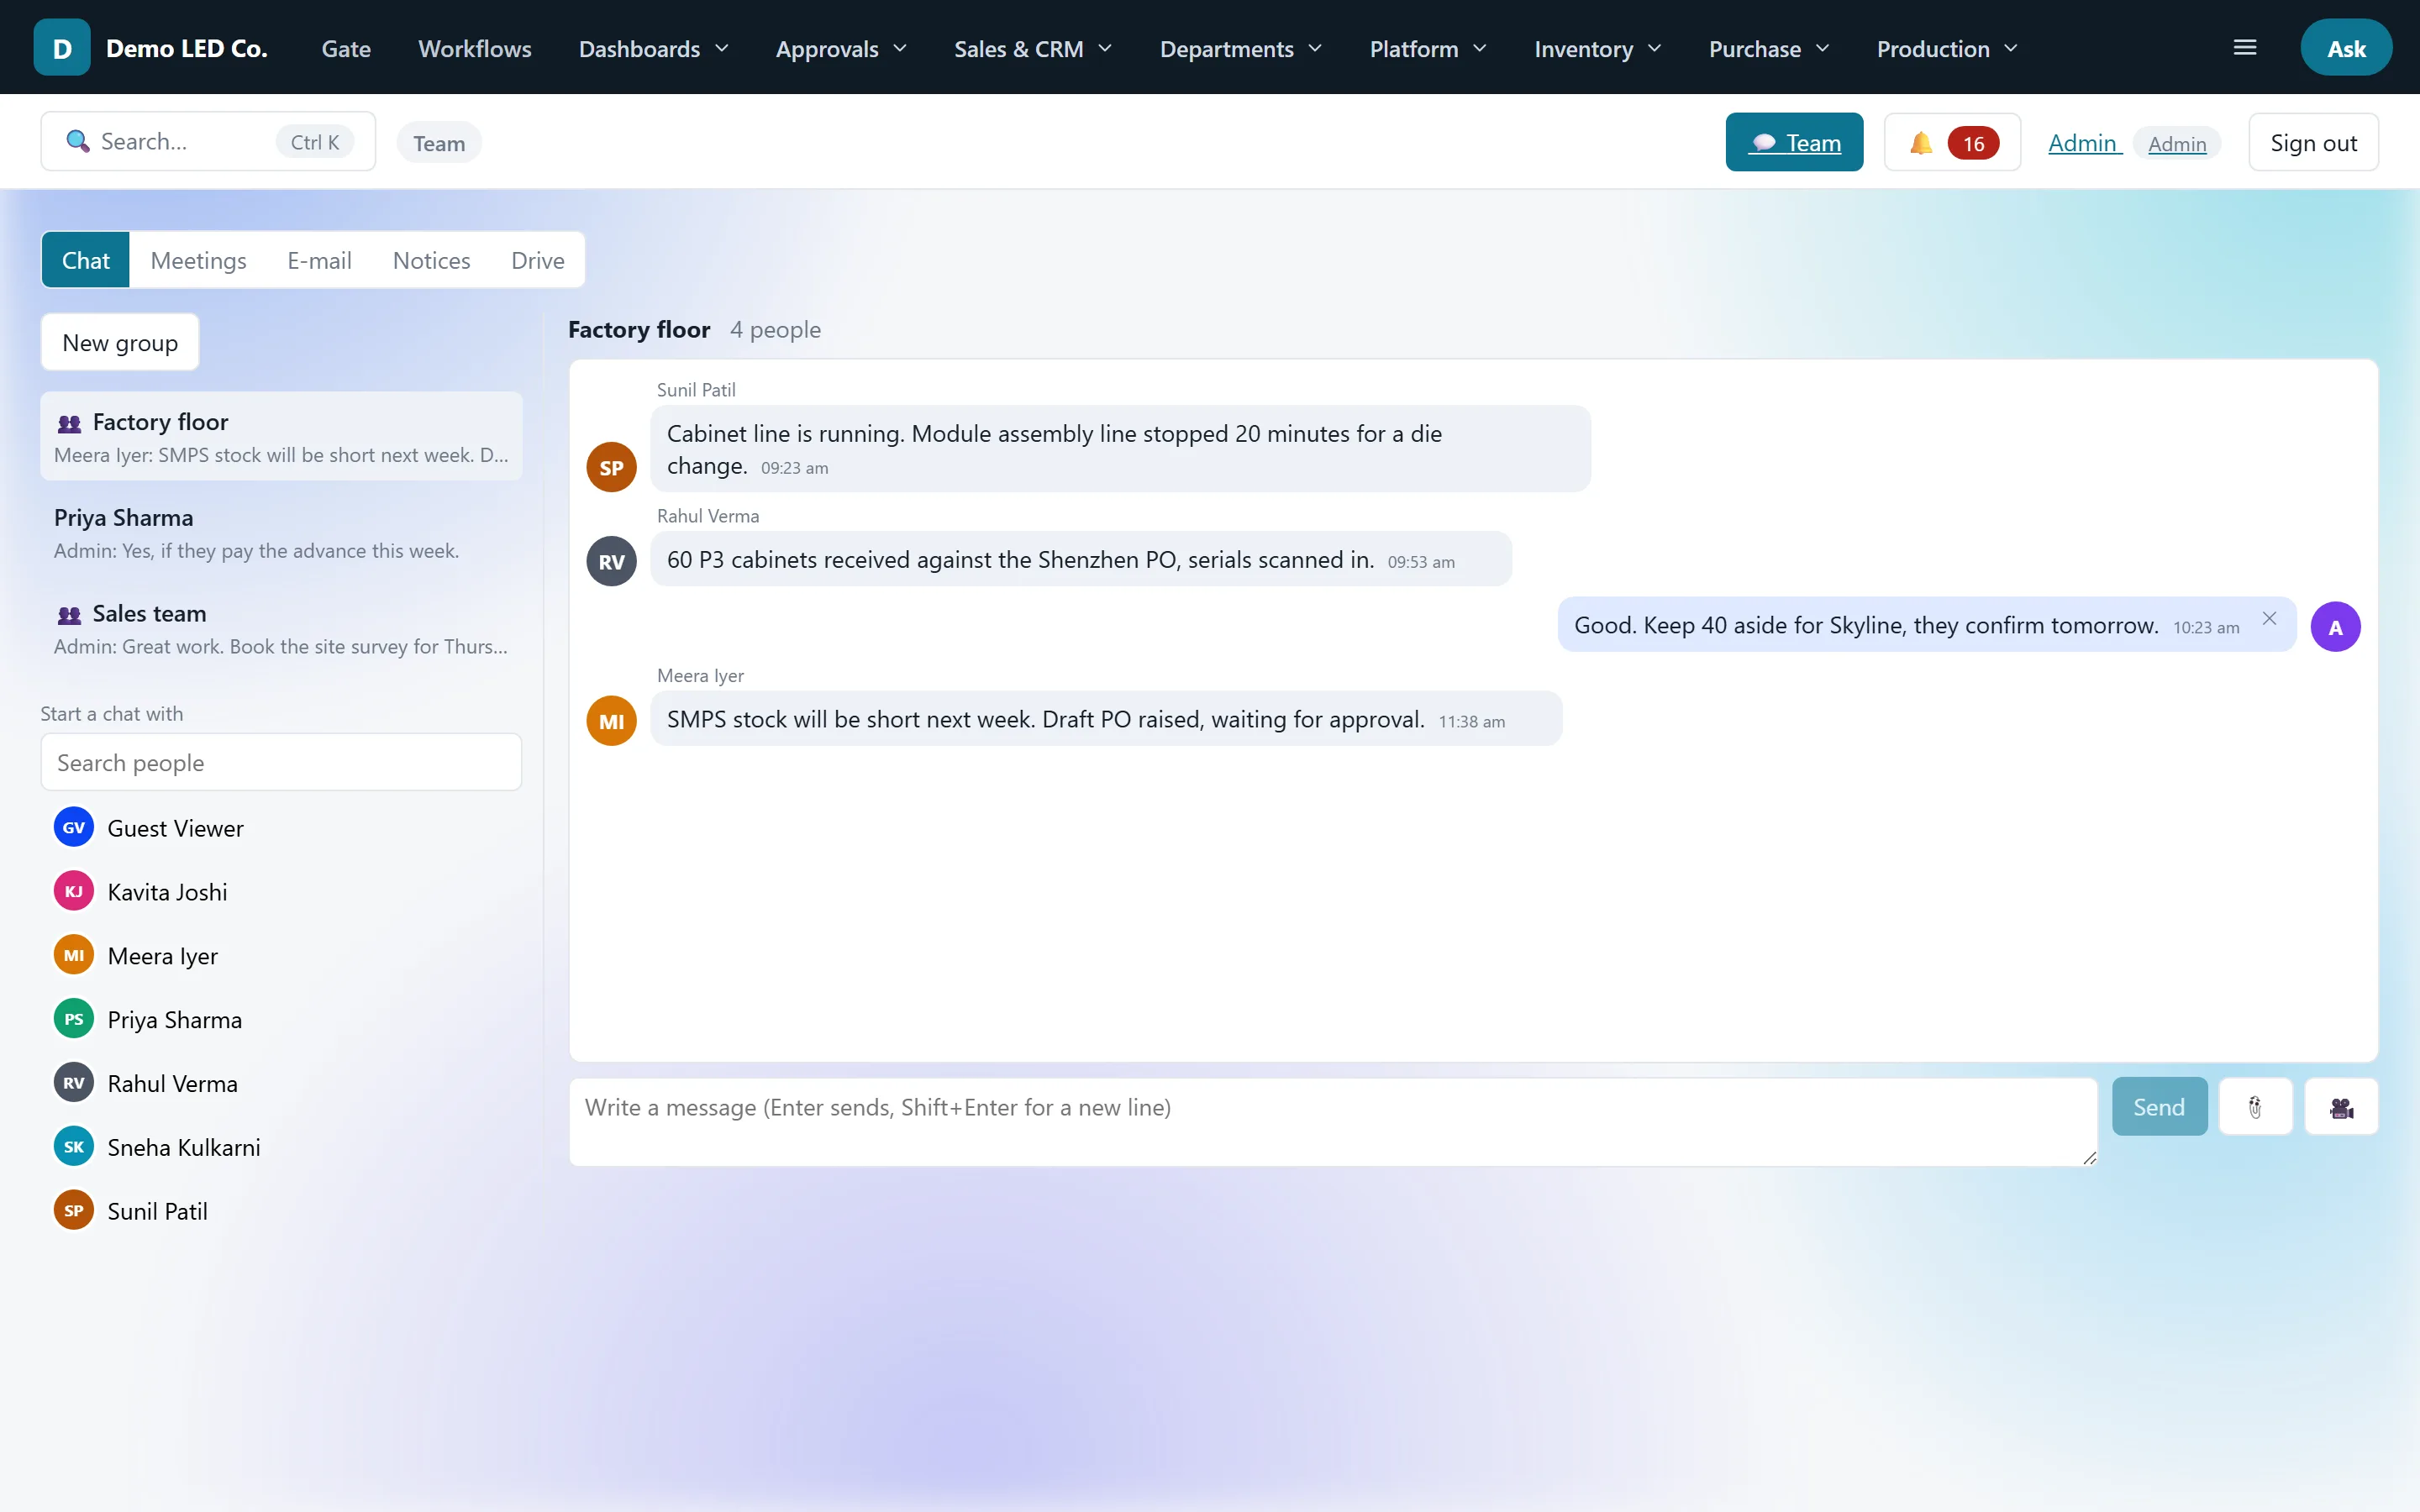This screenshot has width=2420, height=1512.
Task: Open the notifications bell showing 16
Action: 1952,142
